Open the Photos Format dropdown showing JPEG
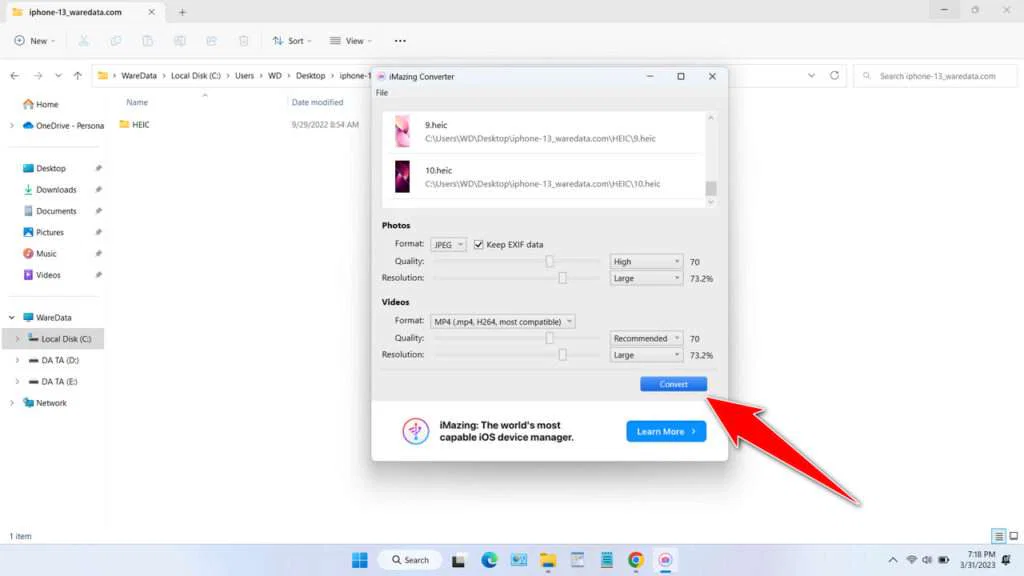The height and width of the screenshot is (576, 1024). (448, 243)
